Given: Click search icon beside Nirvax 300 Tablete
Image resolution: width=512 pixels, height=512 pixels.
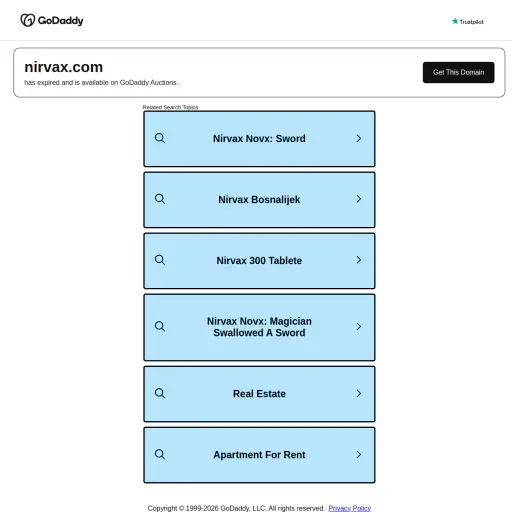Looking at the screenshot, I should 160,260.
